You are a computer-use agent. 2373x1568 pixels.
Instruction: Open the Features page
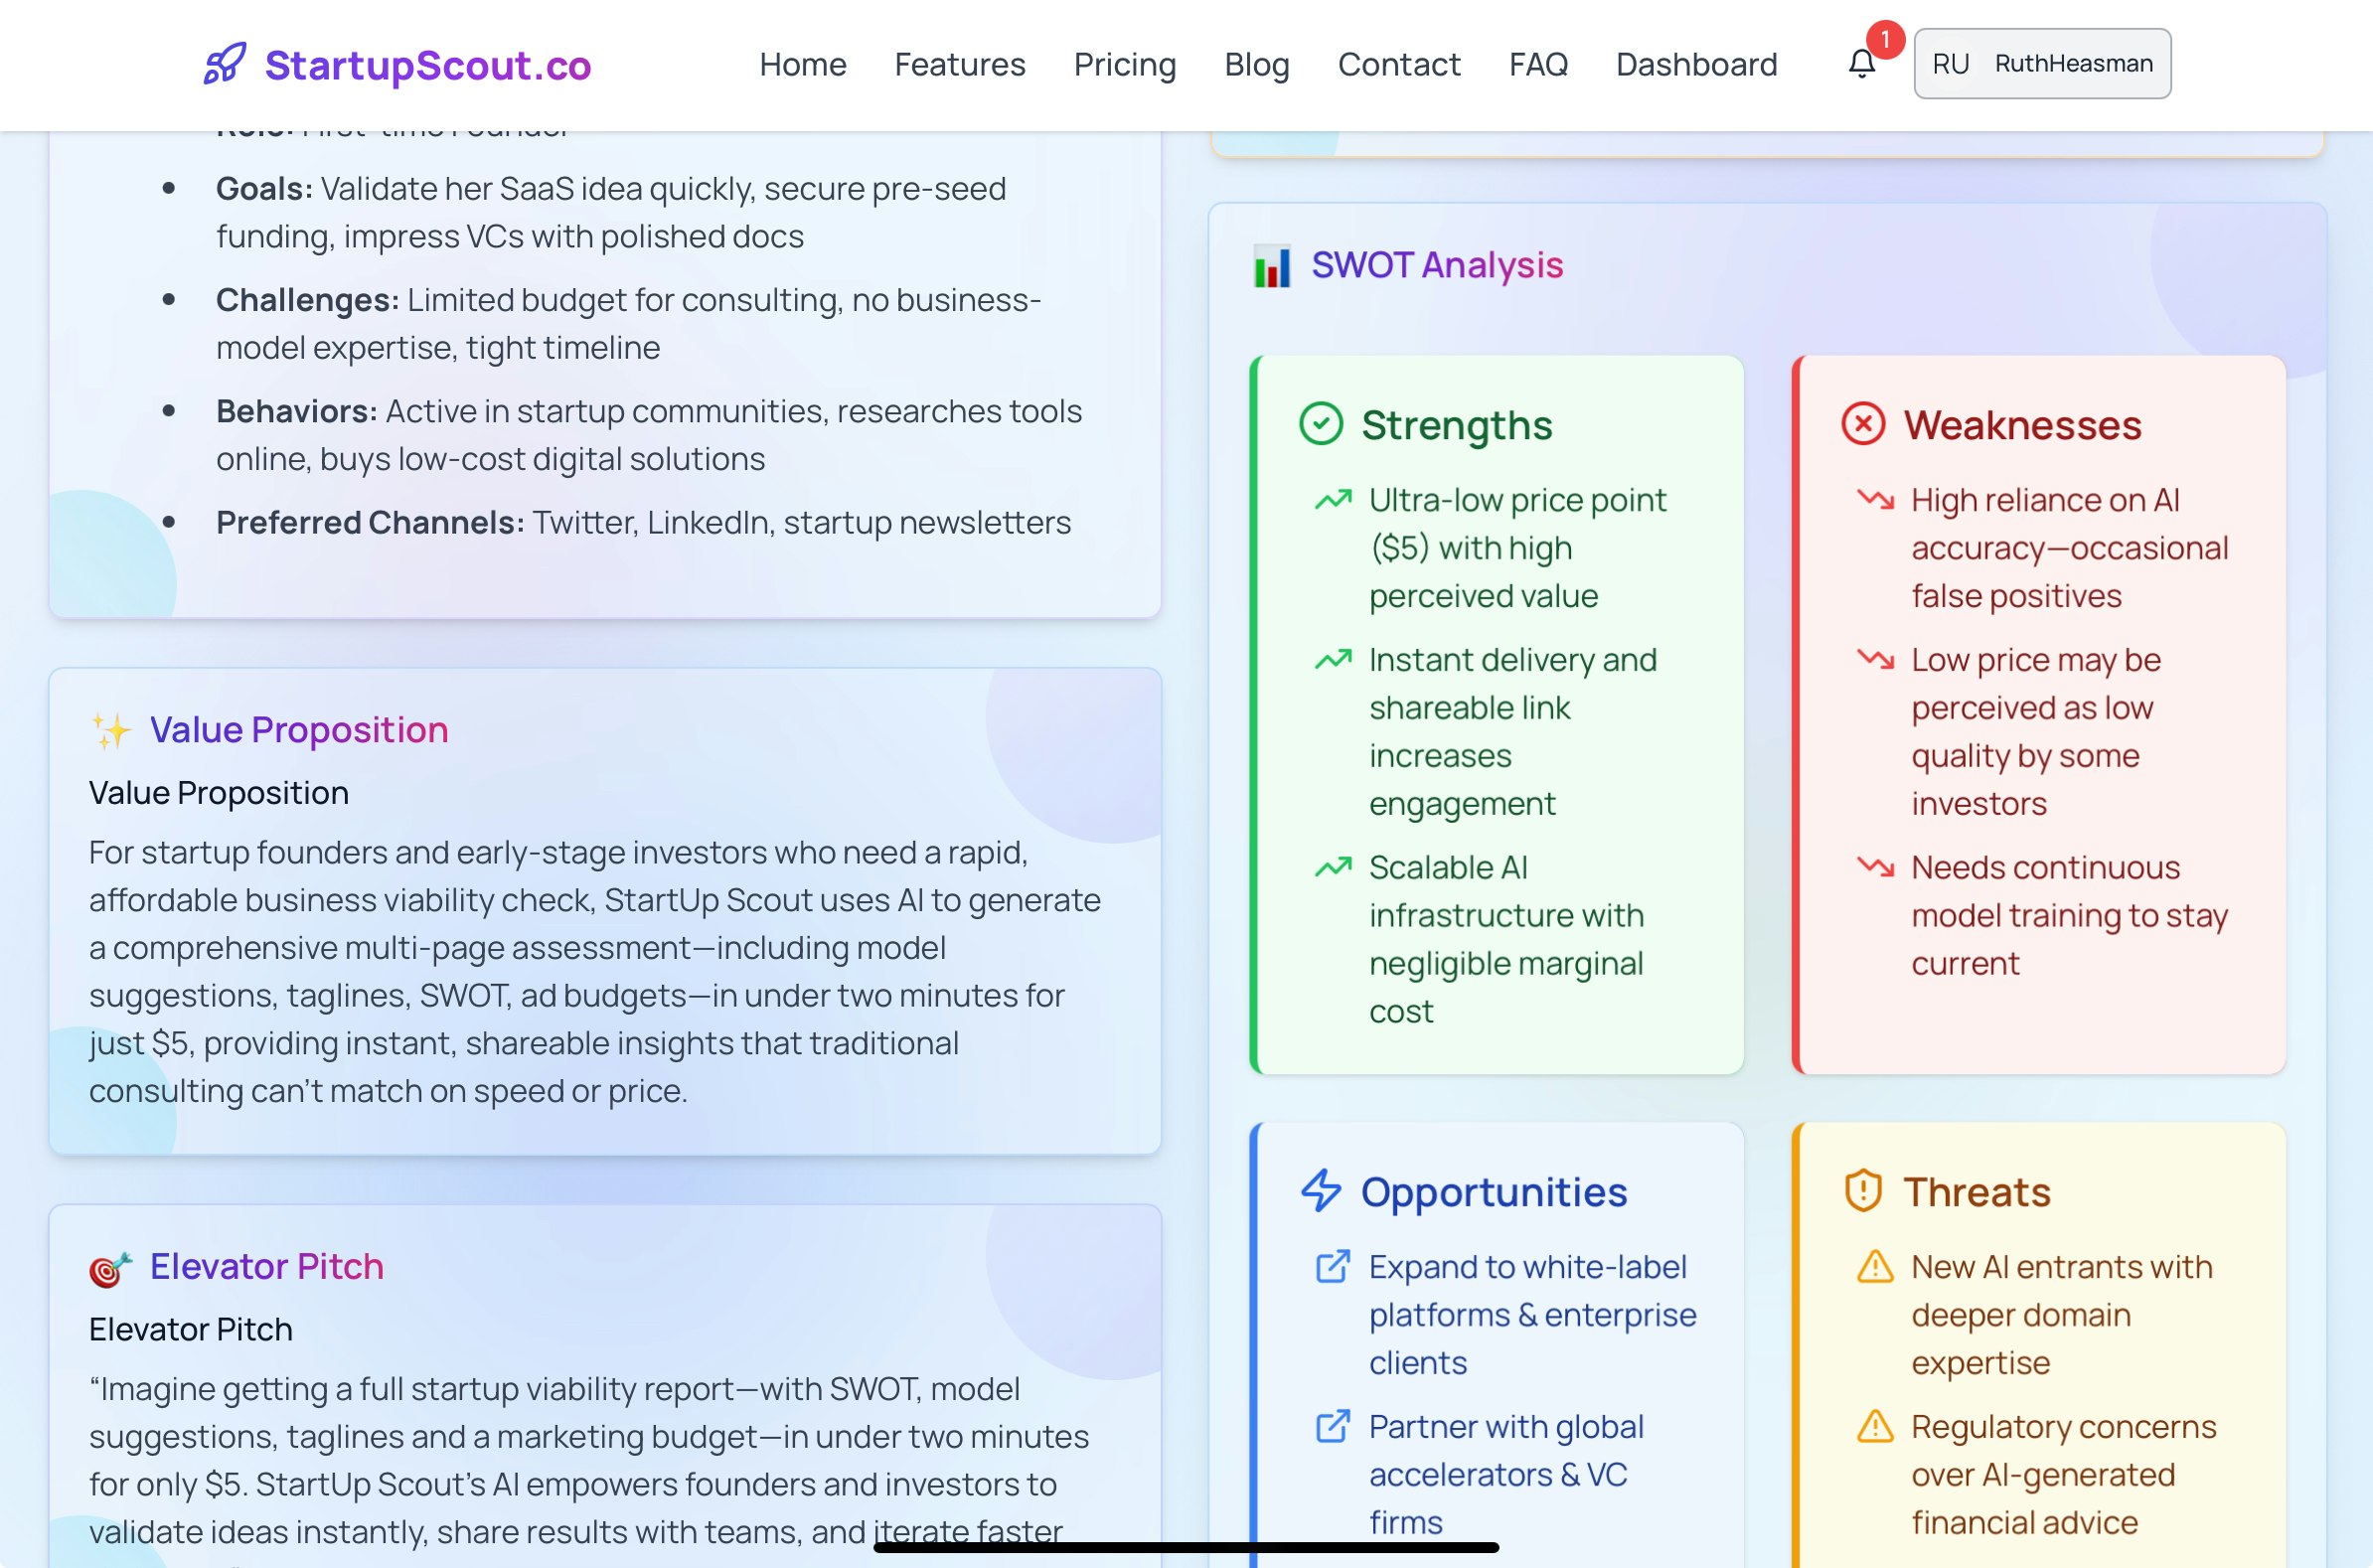[x=960, y=64]
